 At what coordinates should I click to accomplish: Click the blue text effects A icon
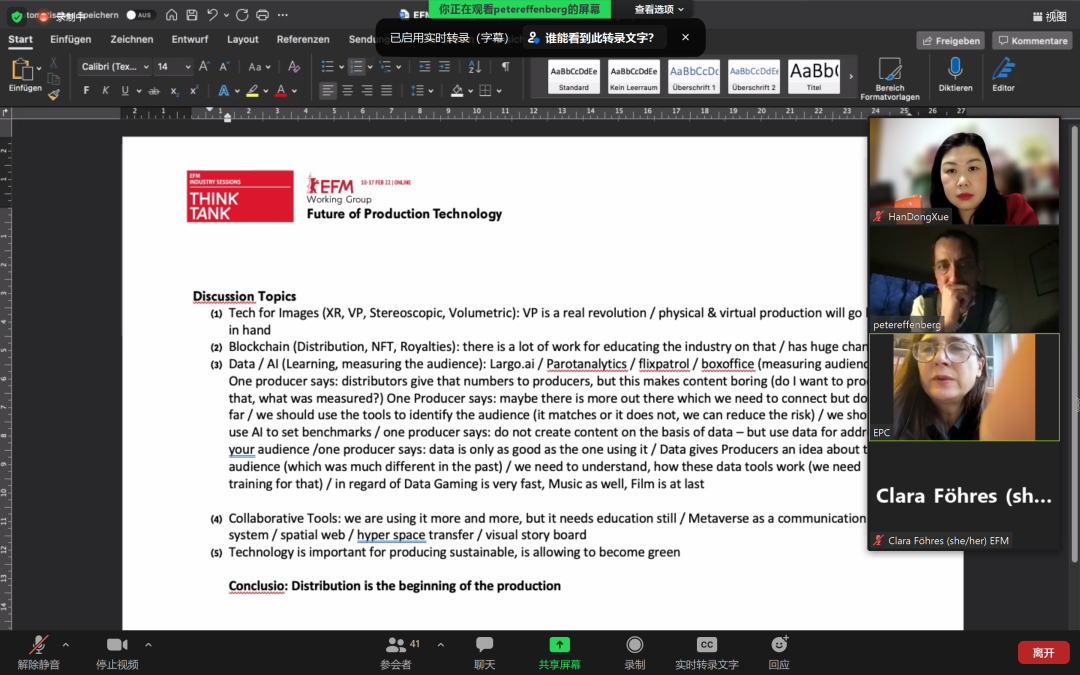point(223,90)
